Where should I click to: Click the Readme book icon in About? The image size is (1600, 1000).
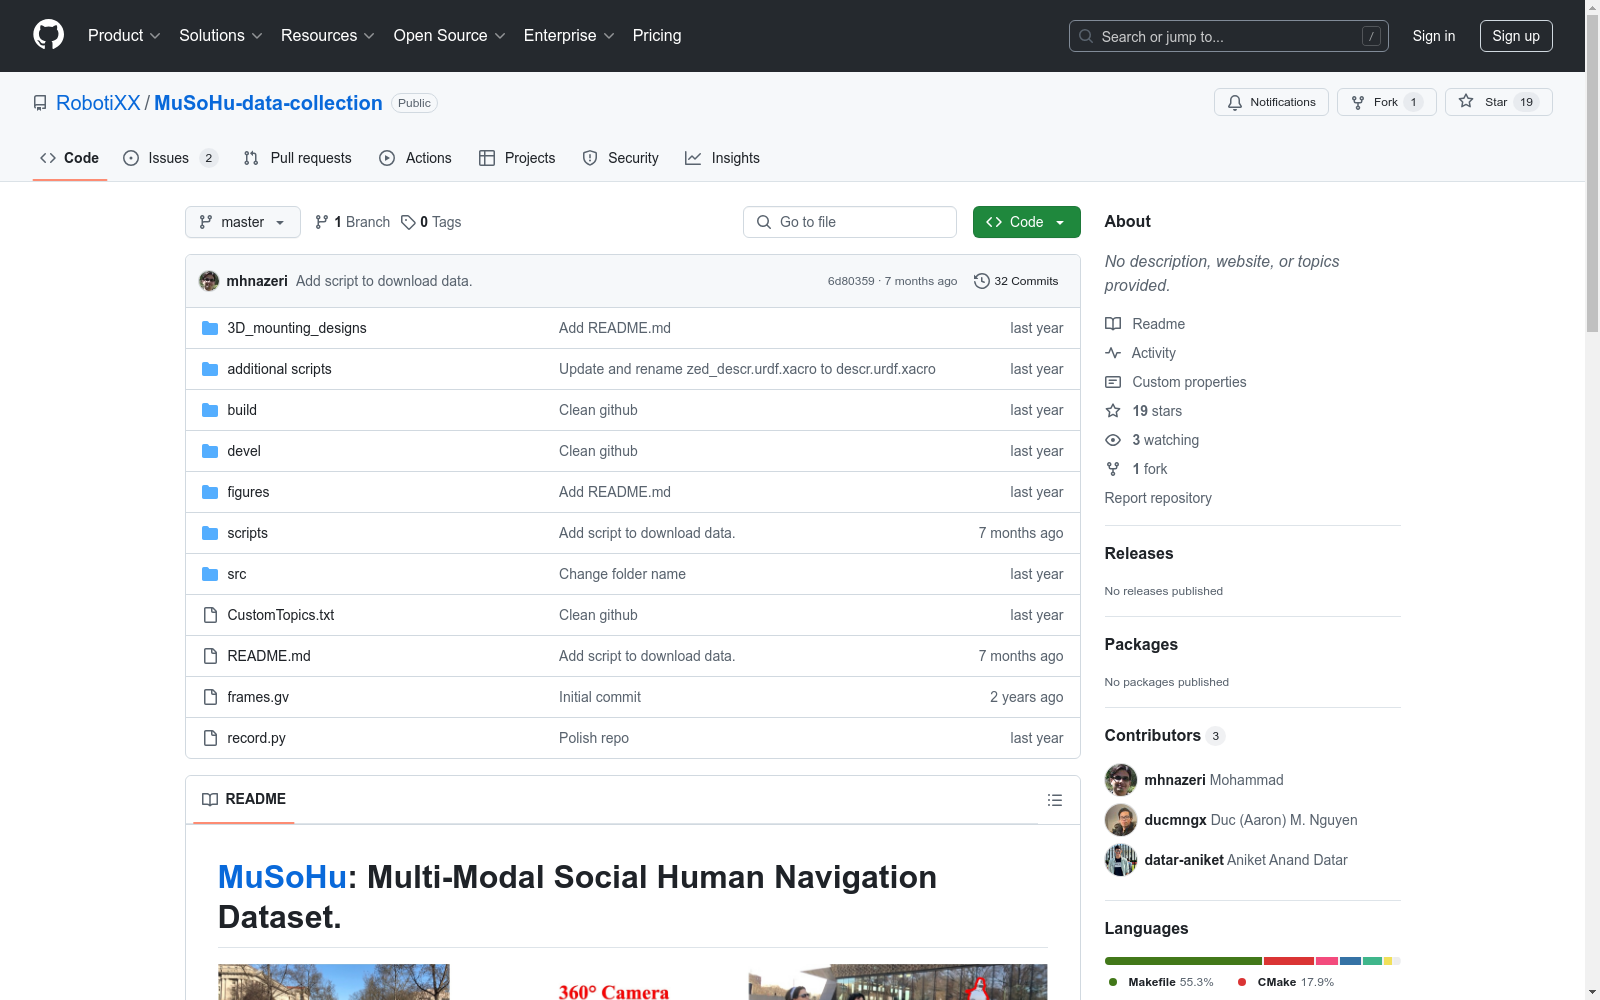[1113, 324]
